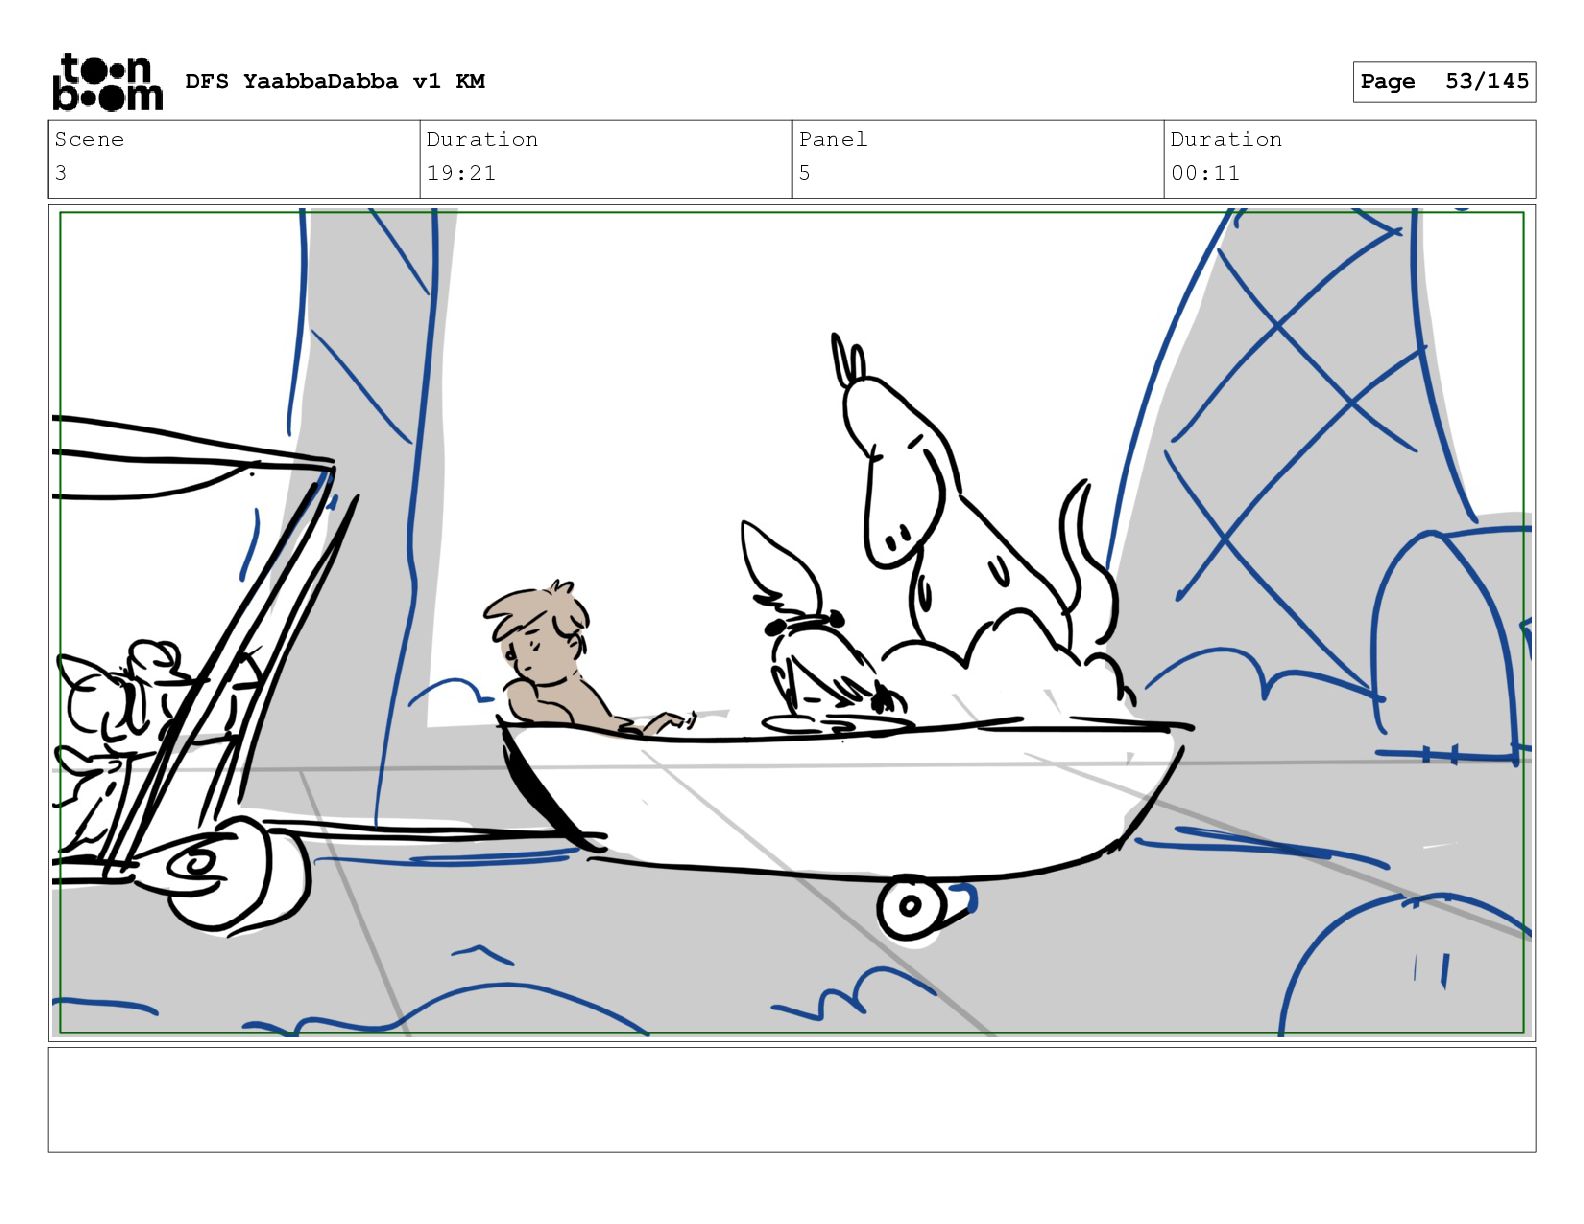Click the empty notes box below panel
1584x1224 pixels.
point(792,1099)
